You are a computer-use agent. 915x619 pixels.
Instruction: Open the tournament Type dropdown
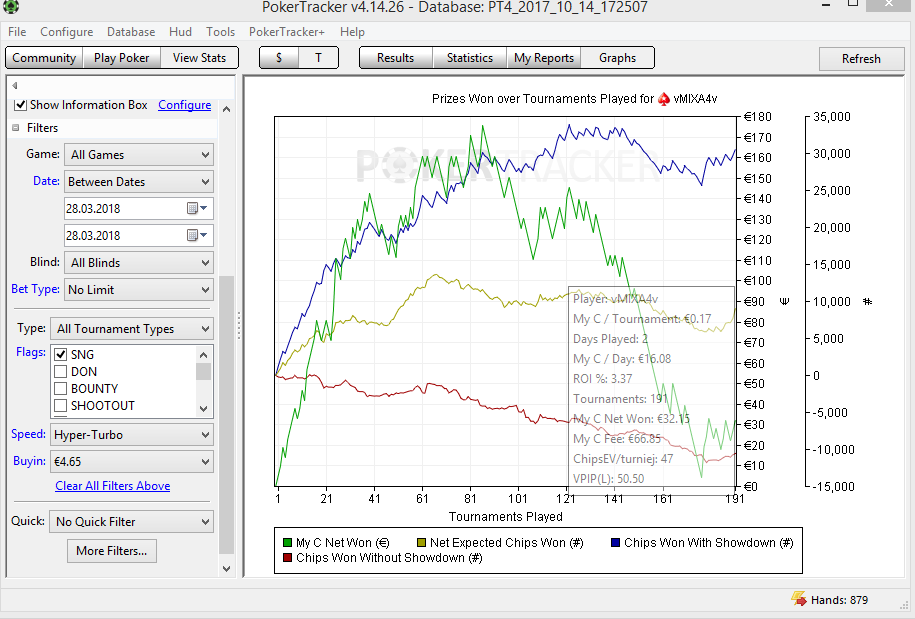coord(132,328)
